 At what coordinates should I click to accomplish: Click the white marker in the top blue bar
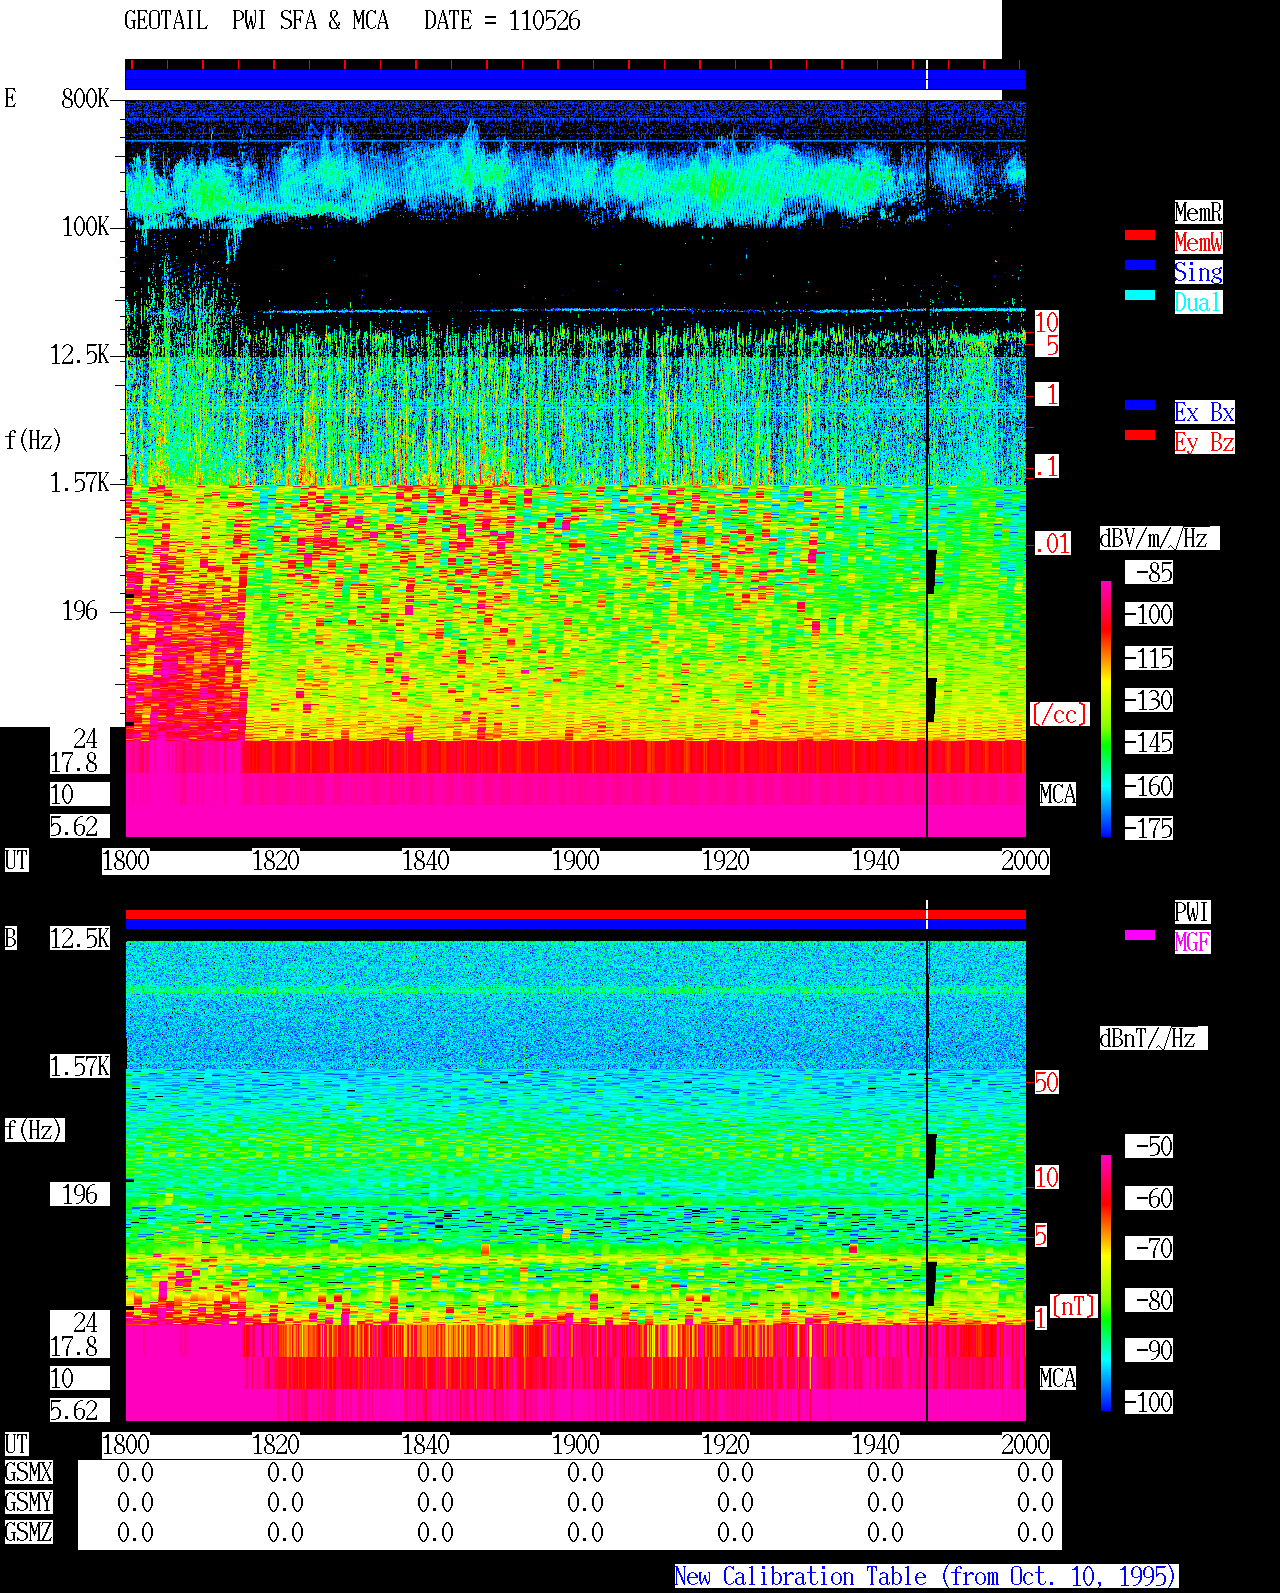click(927, 75)
